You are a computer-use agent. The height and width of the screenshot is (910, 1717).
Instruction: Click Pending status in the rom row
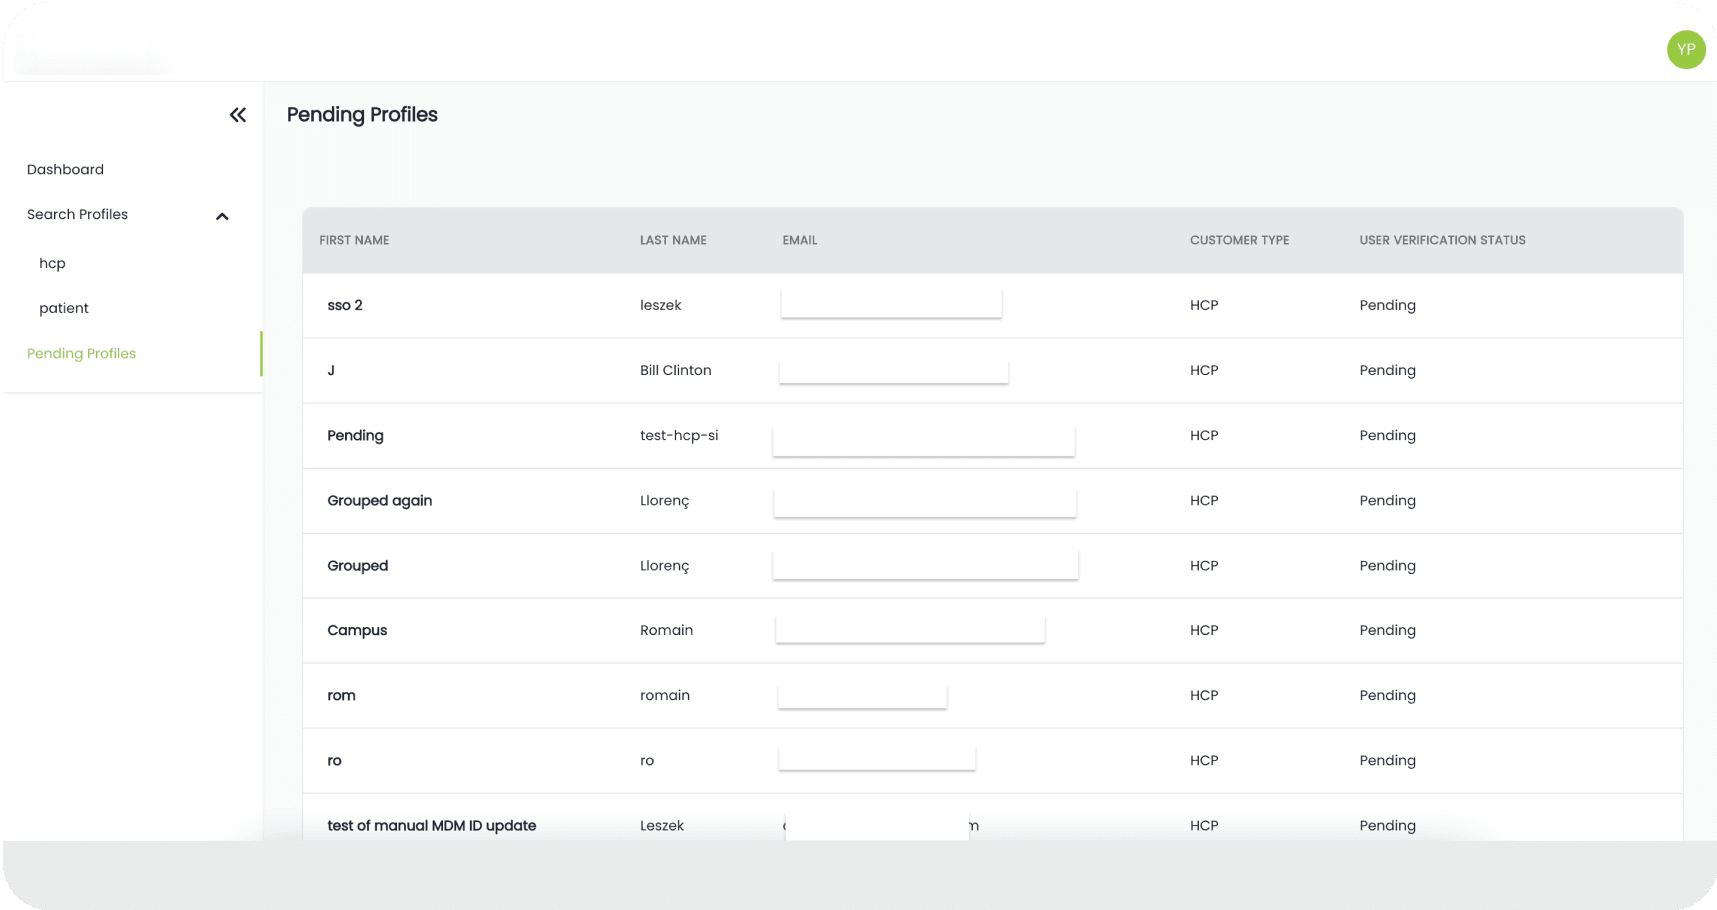tap(1386, 695)
